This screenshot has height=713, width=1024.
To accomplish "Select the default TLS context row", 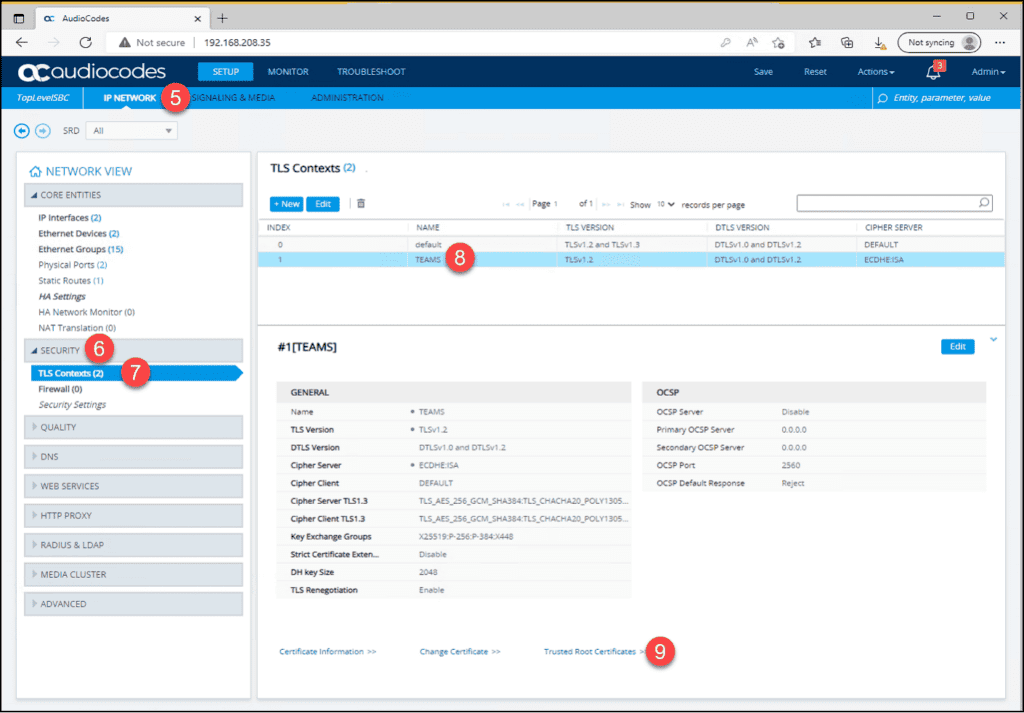I will [x=631, y=245].
